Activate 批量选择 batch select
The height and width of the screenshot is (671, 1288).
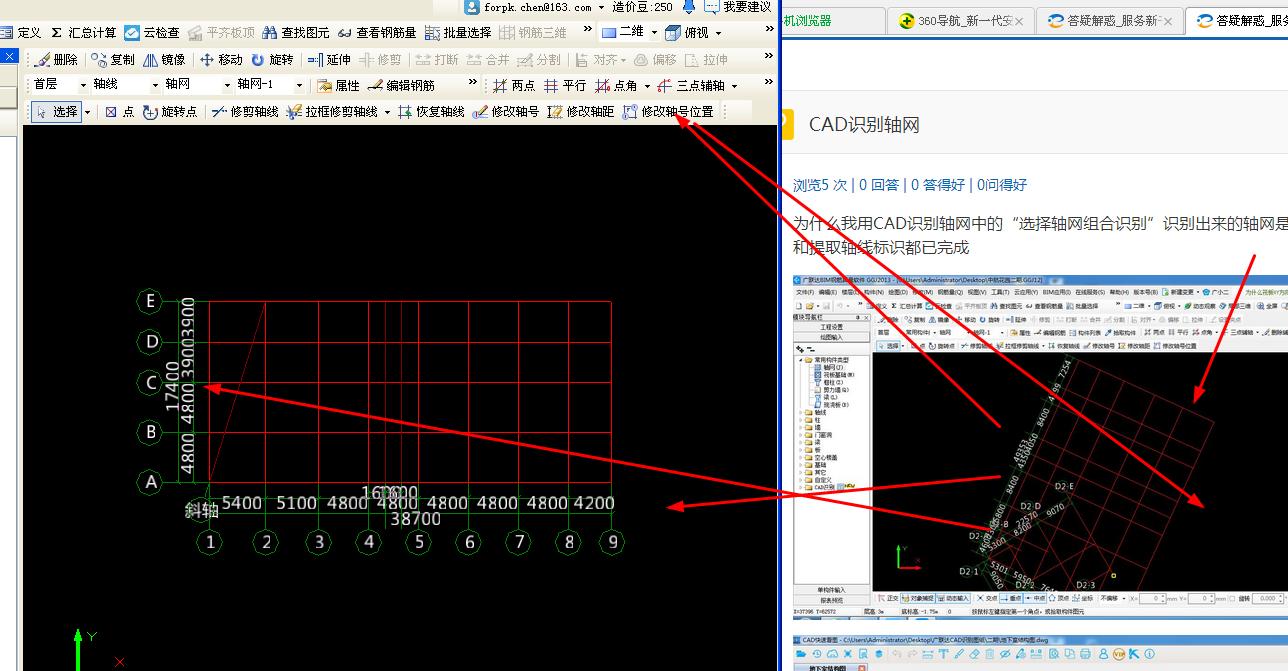[x=458, y=33]
